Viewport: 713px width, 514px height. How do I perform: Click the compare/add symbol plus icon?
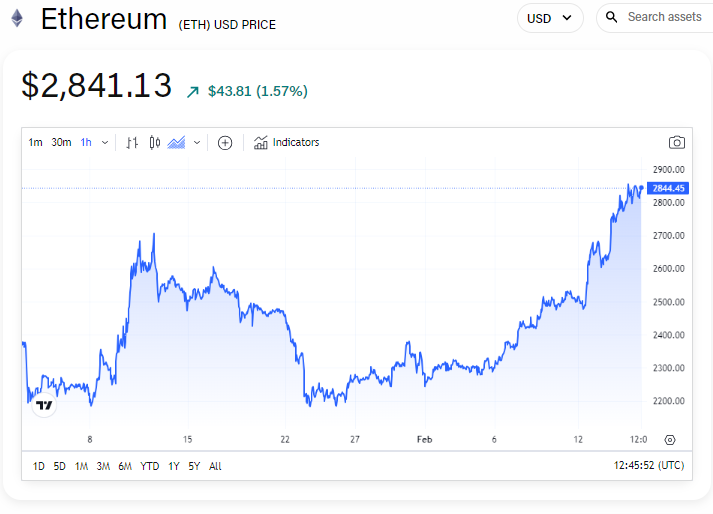click(225, 143)
